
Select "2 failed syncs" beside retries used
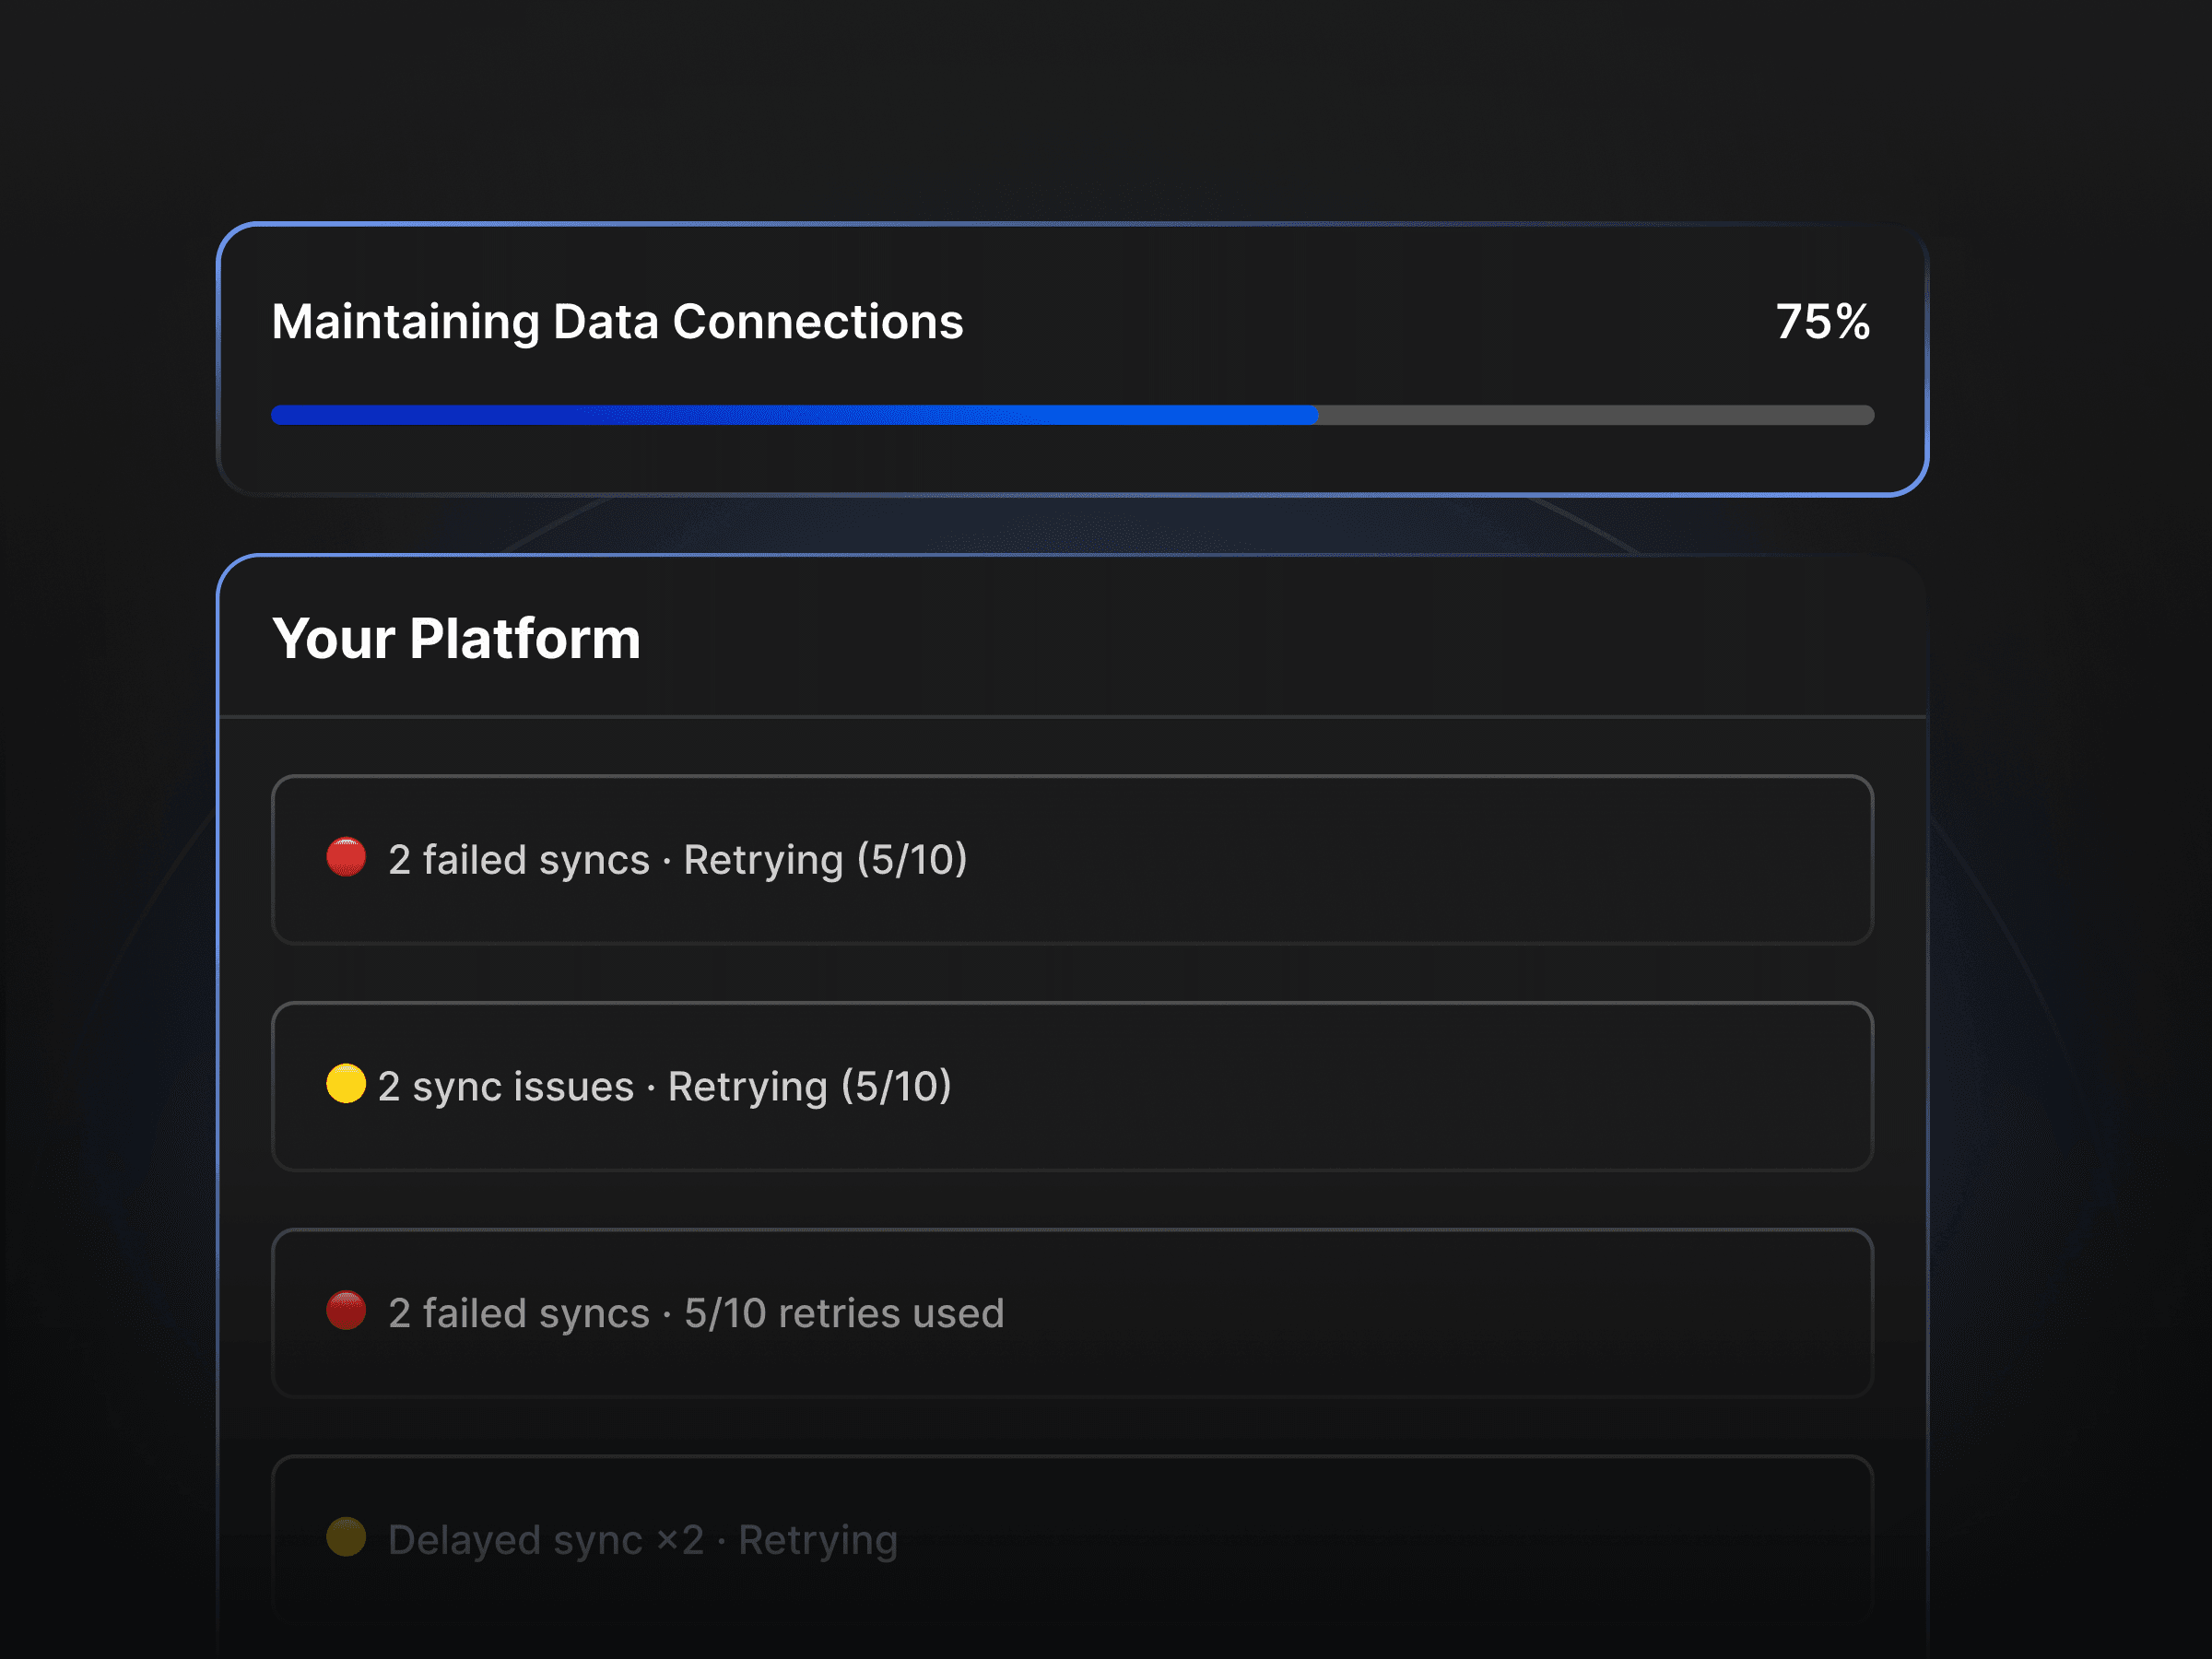[x=518, y=1314]
